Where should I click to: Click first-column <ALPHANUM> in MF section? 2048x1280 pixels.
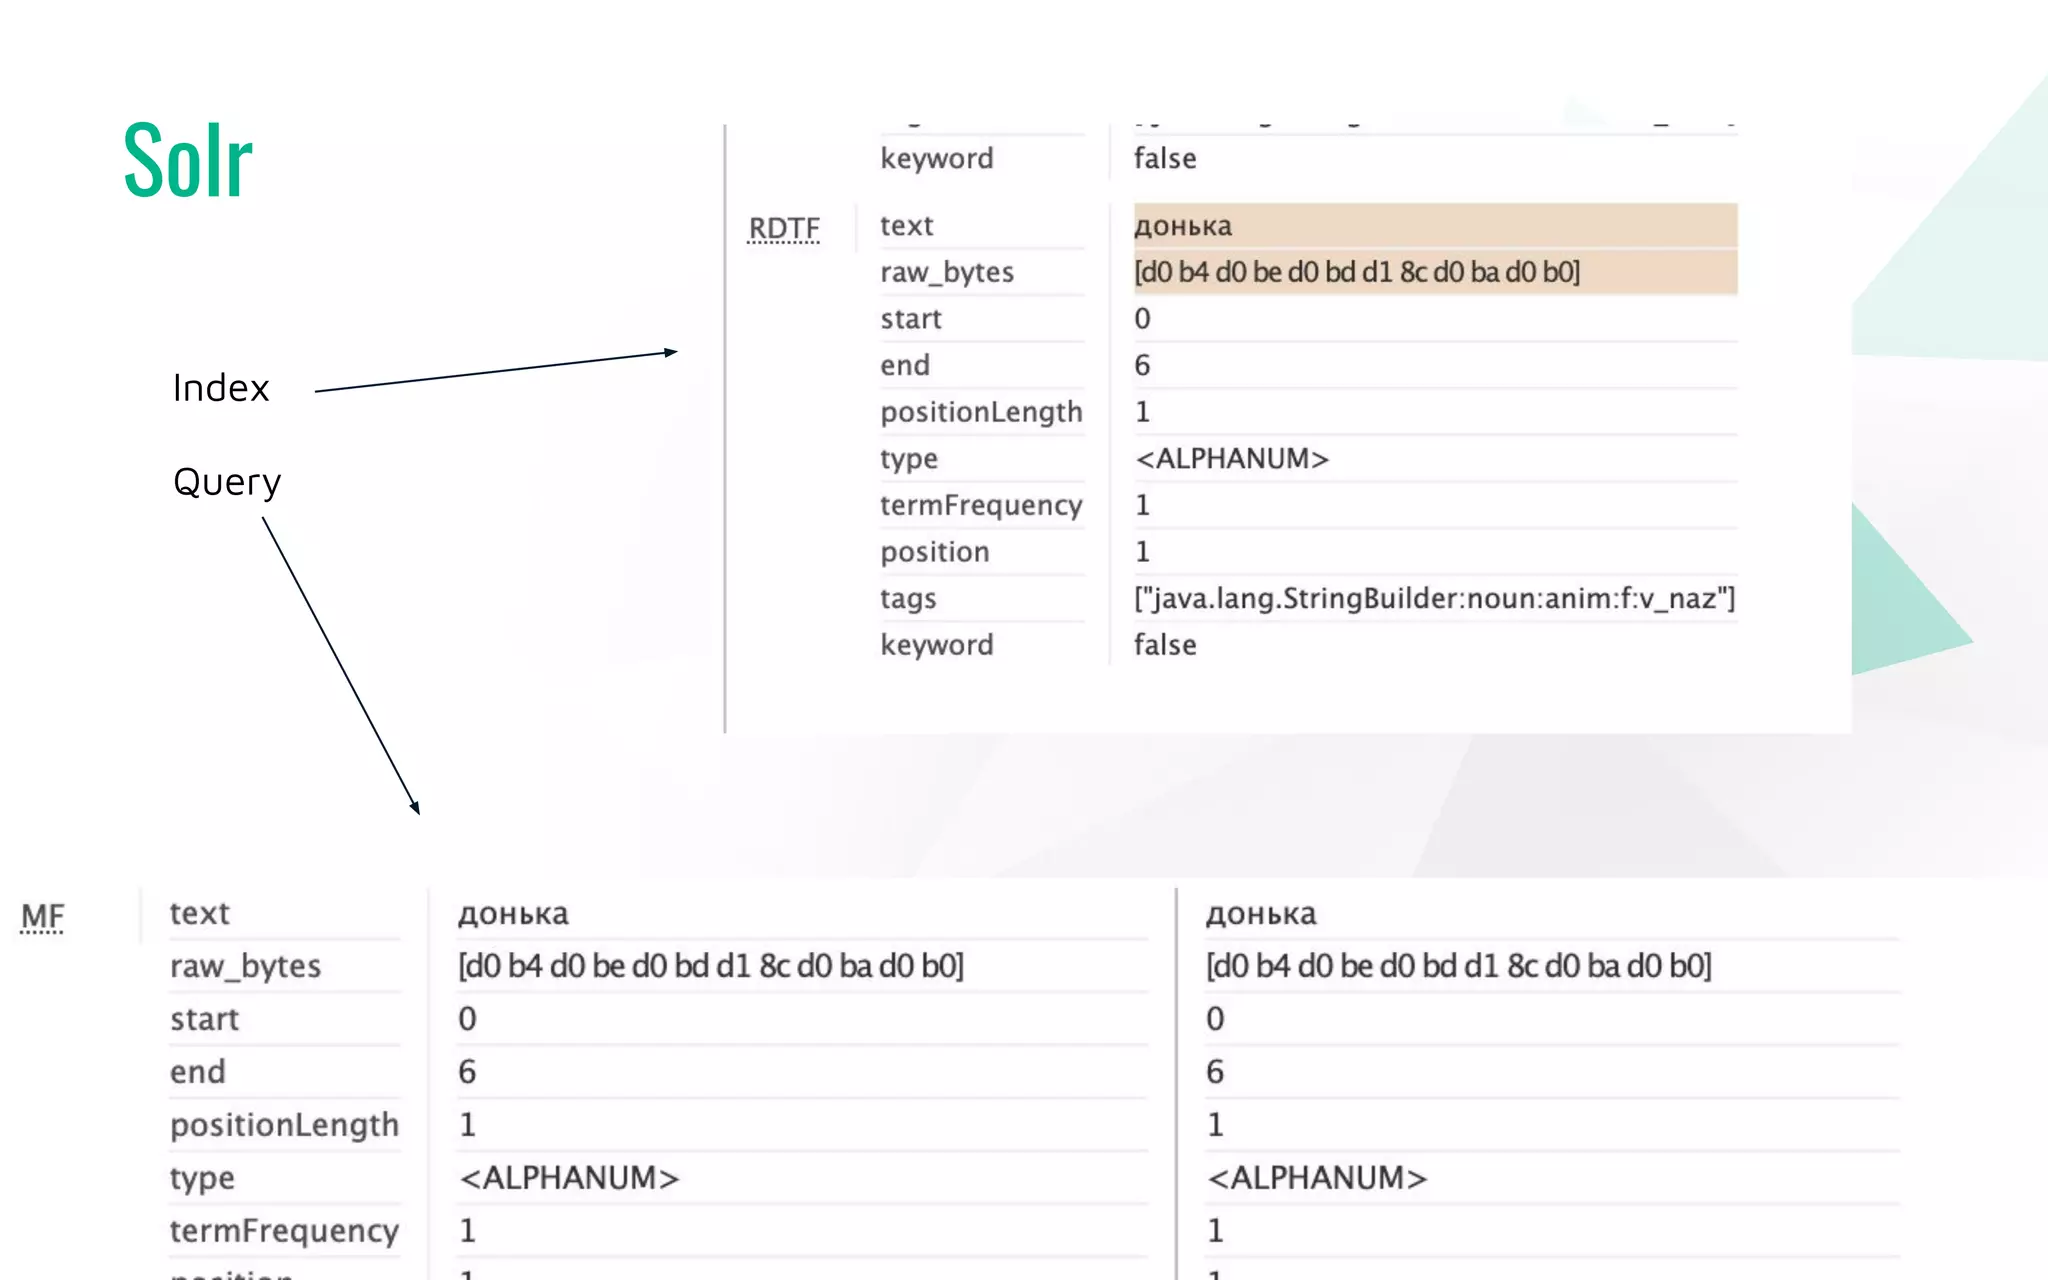[569, 1178]
